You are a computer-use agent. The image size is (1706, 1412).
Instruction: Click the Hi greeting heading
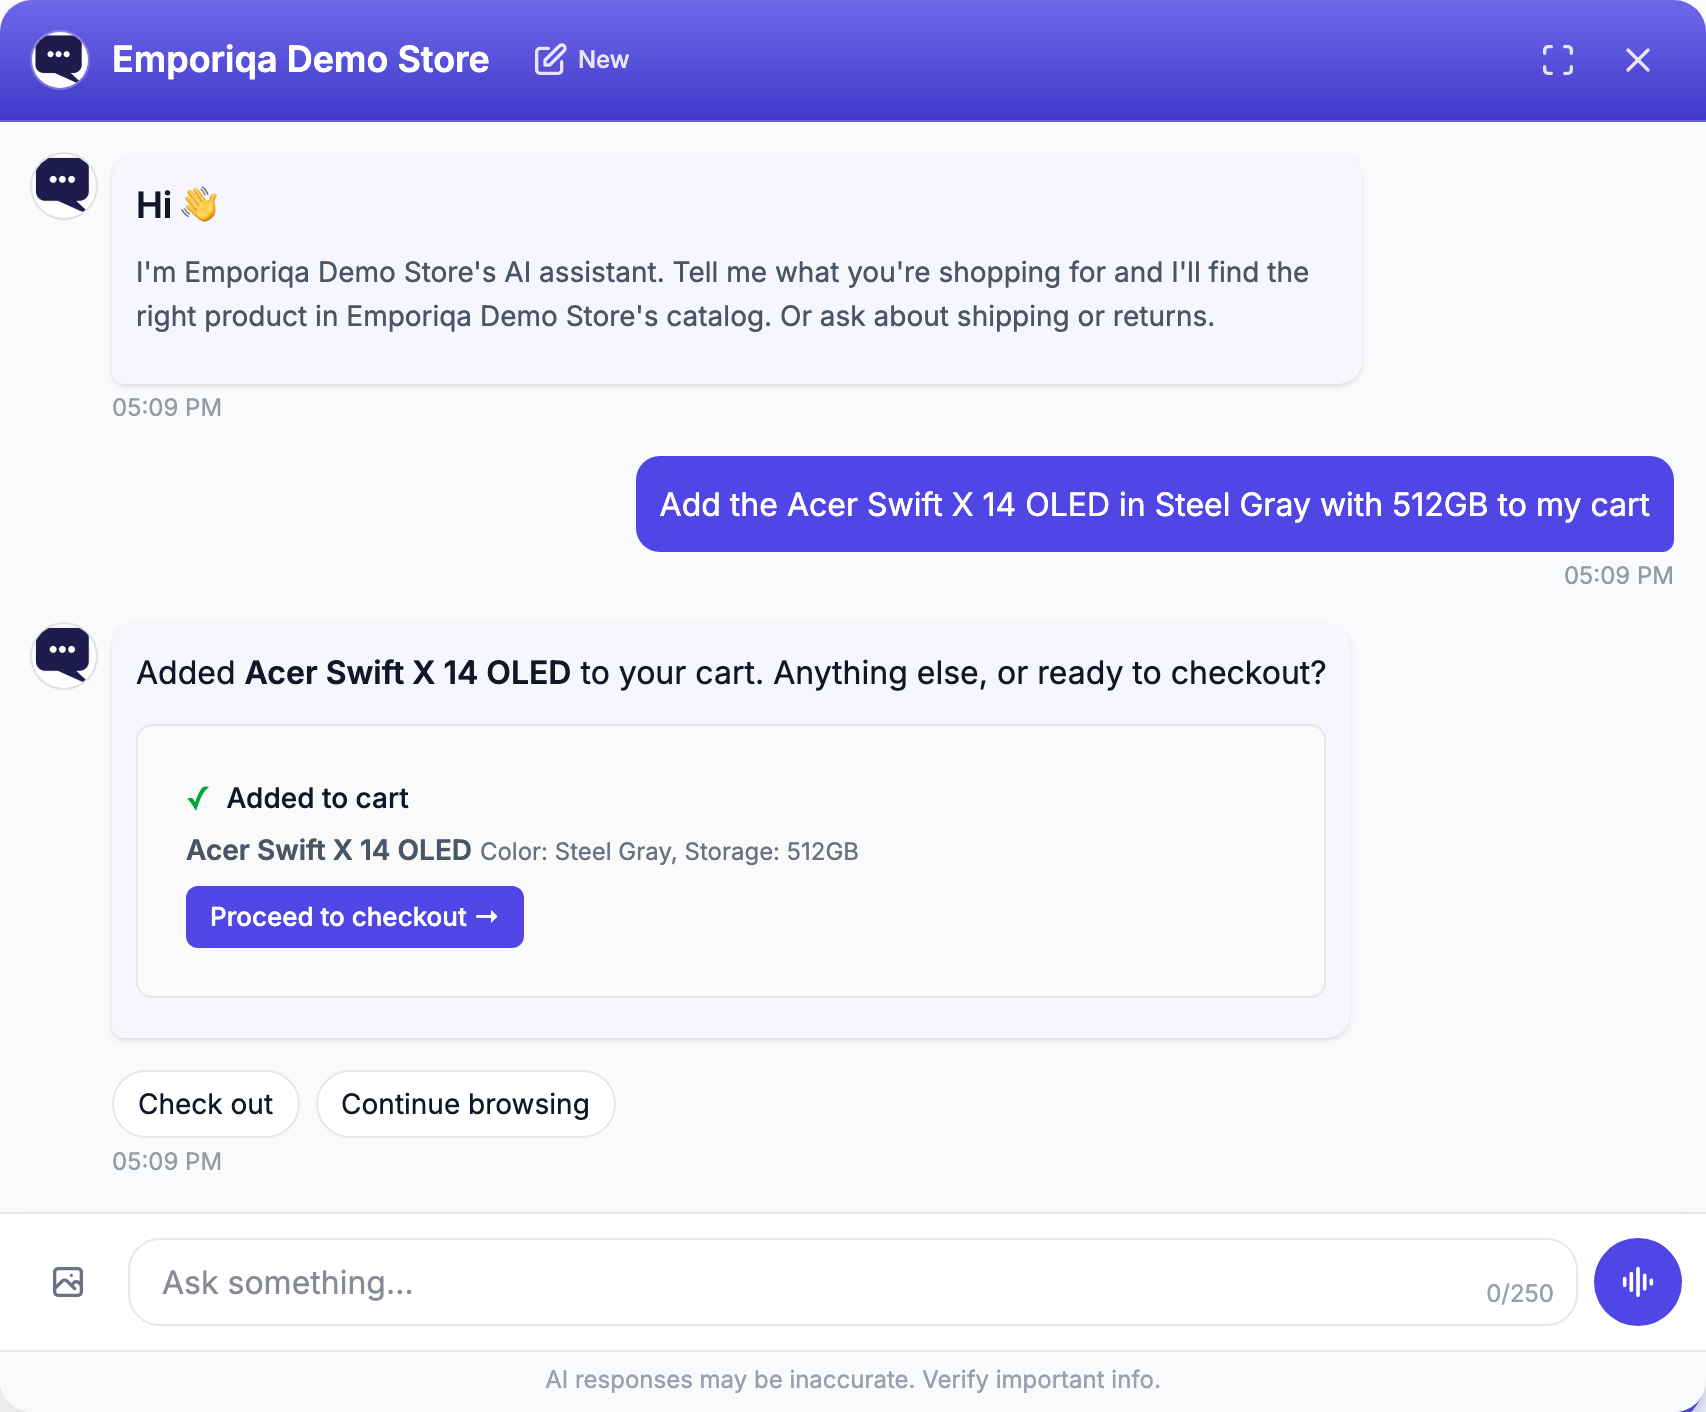point(176,205)
